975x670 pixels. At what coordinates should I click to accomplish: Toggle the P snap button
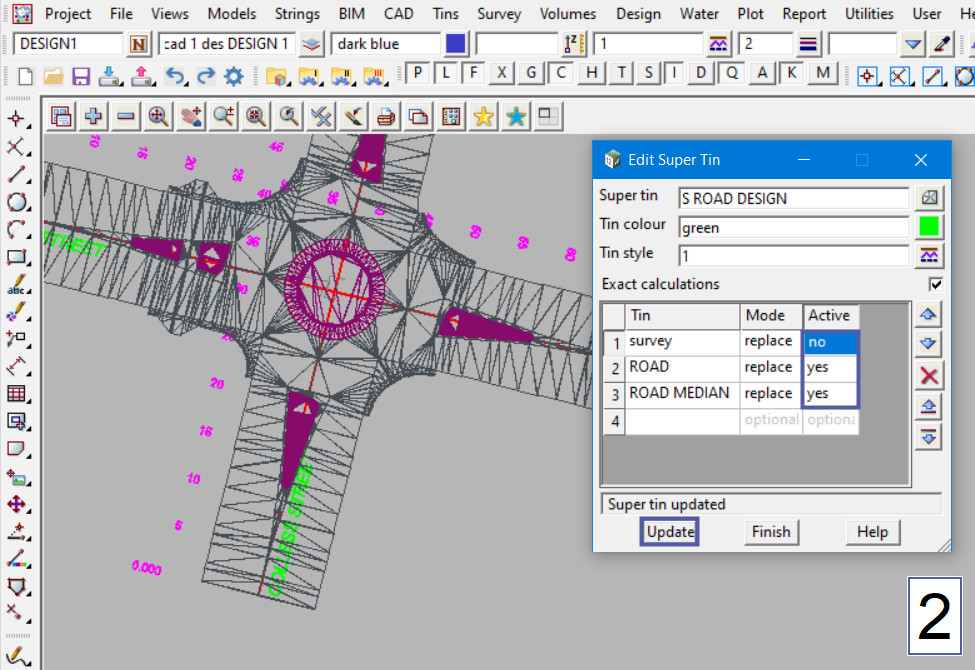pyautogui.click(x=417, y=73)
